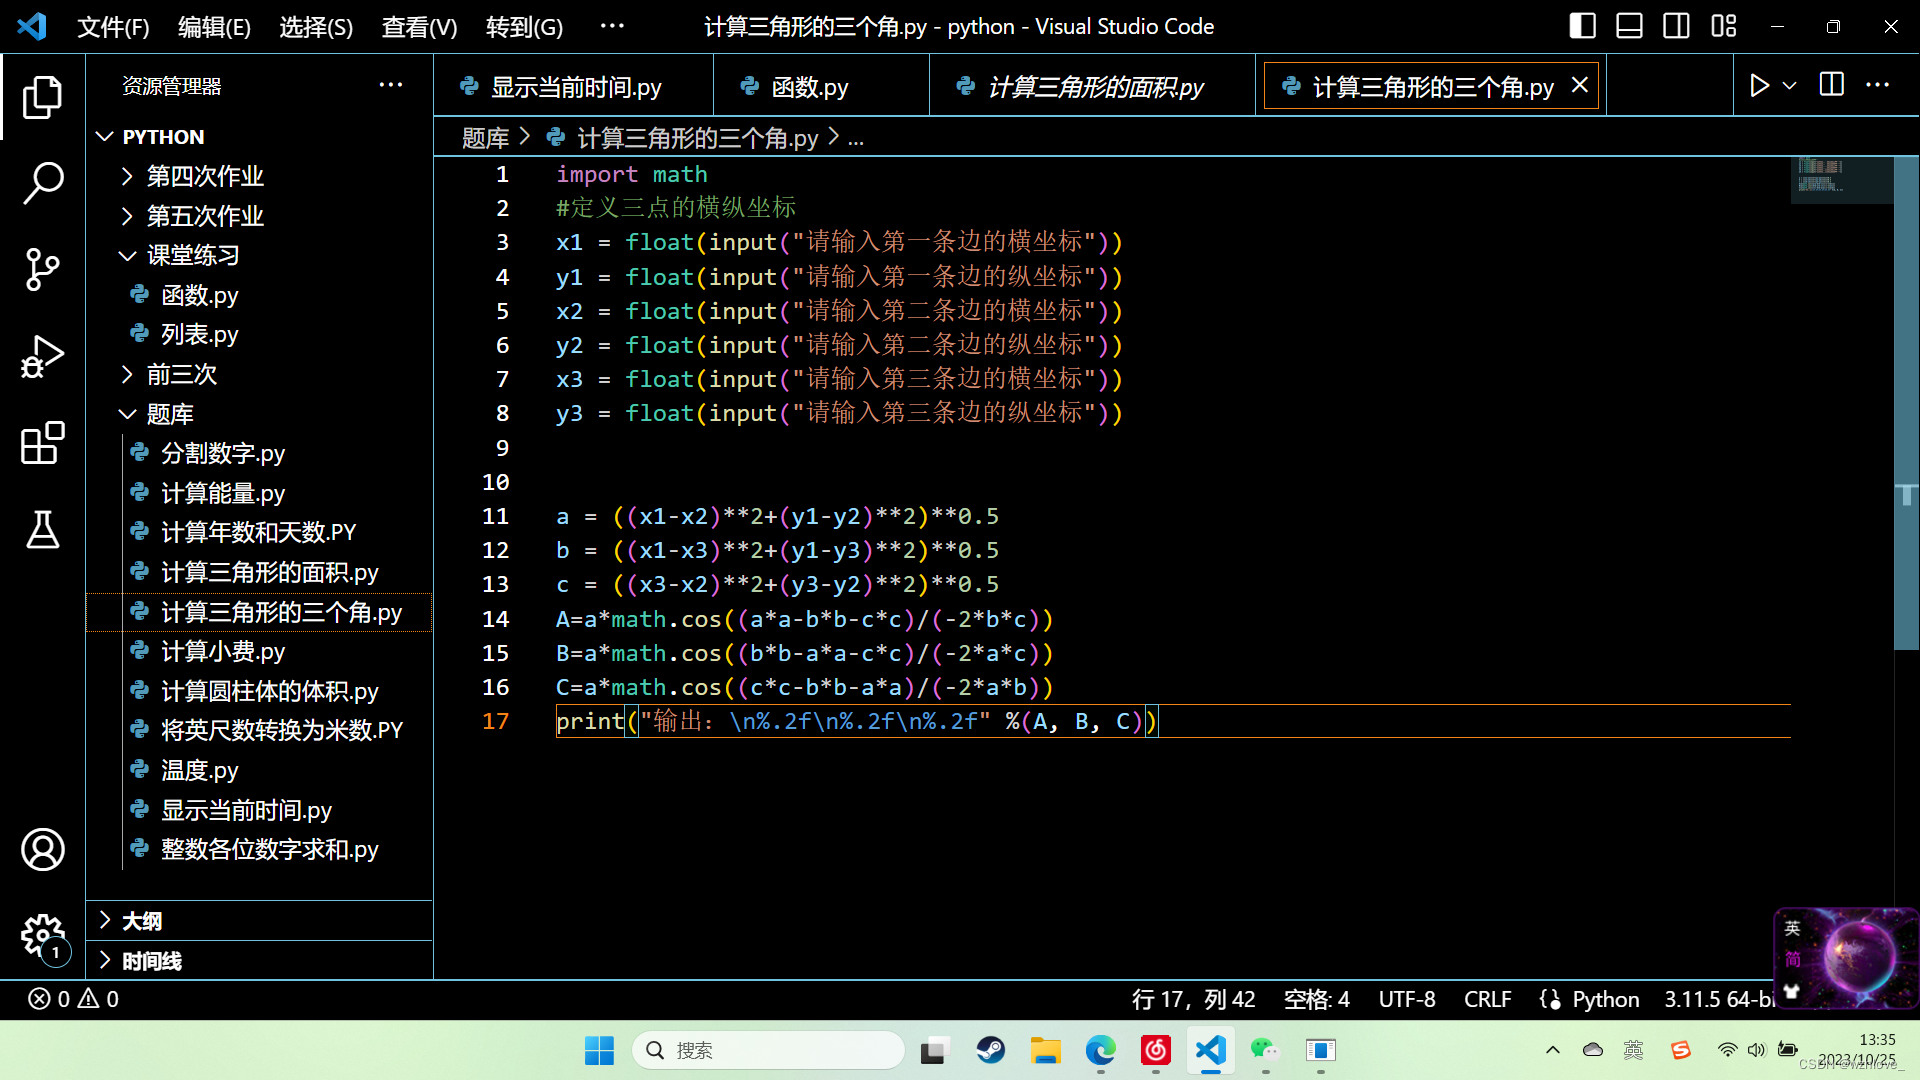The height and width of the screenshot is (1080, 1920).
Task: Run the Python file with play button
Action: pos(1759,86)
